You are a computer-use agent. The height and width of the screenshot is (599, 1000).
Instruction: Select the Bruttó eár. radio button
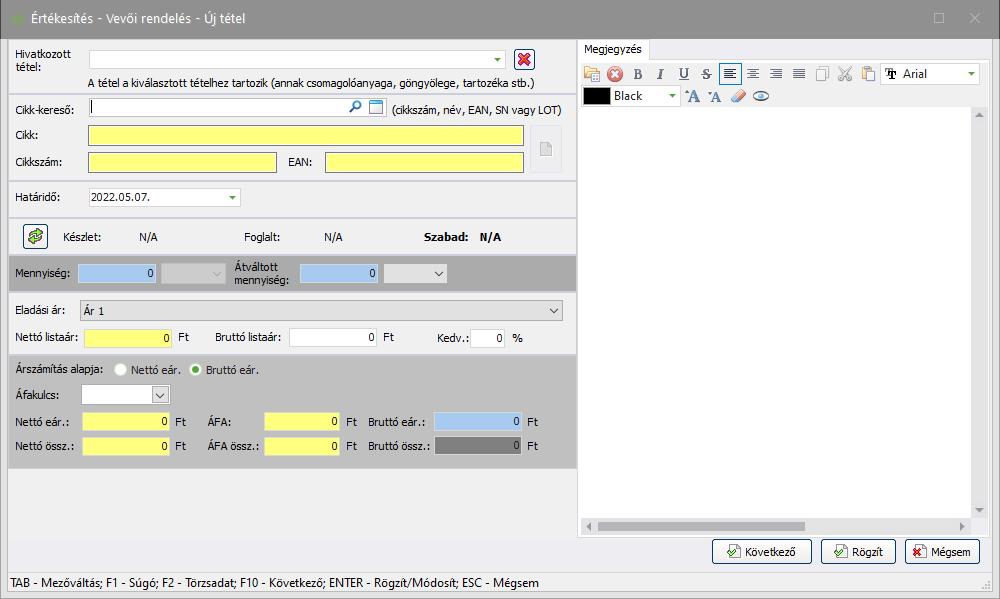point(196,369)
